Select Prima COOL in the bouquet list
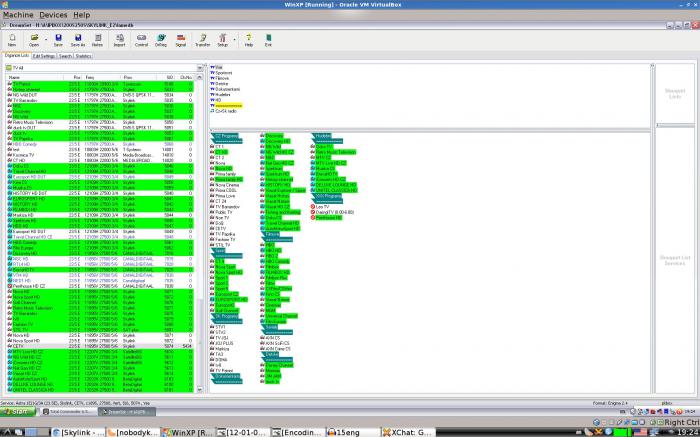Image resolution: width=700 pixels, height=437 pixels. pyautogui.click(x=225, y=190)
